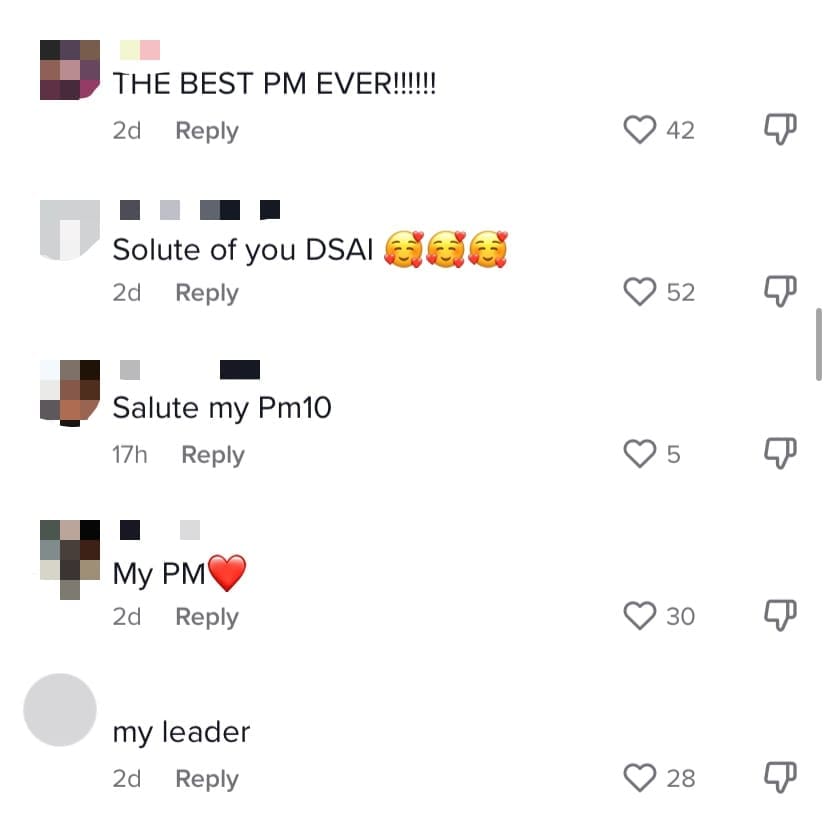Reply to "Solute of you DSAI" comment
The width and height of the screenshot is (828, 816).
coord(207,293)
